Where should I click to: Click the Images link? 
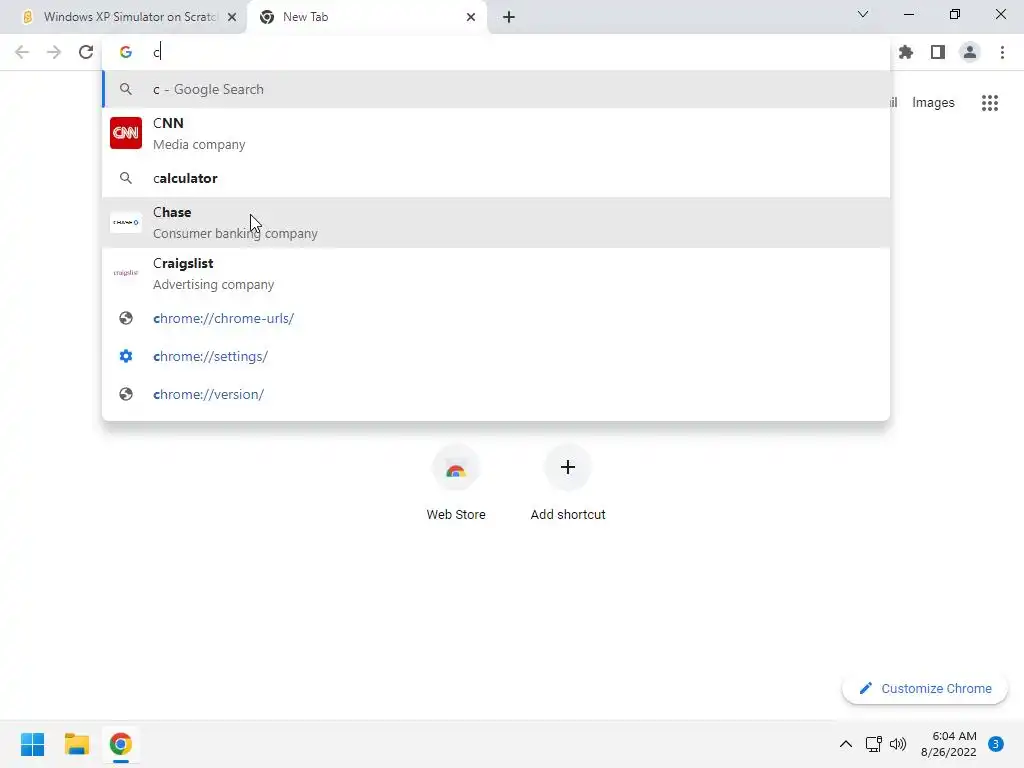click(933, 103)
